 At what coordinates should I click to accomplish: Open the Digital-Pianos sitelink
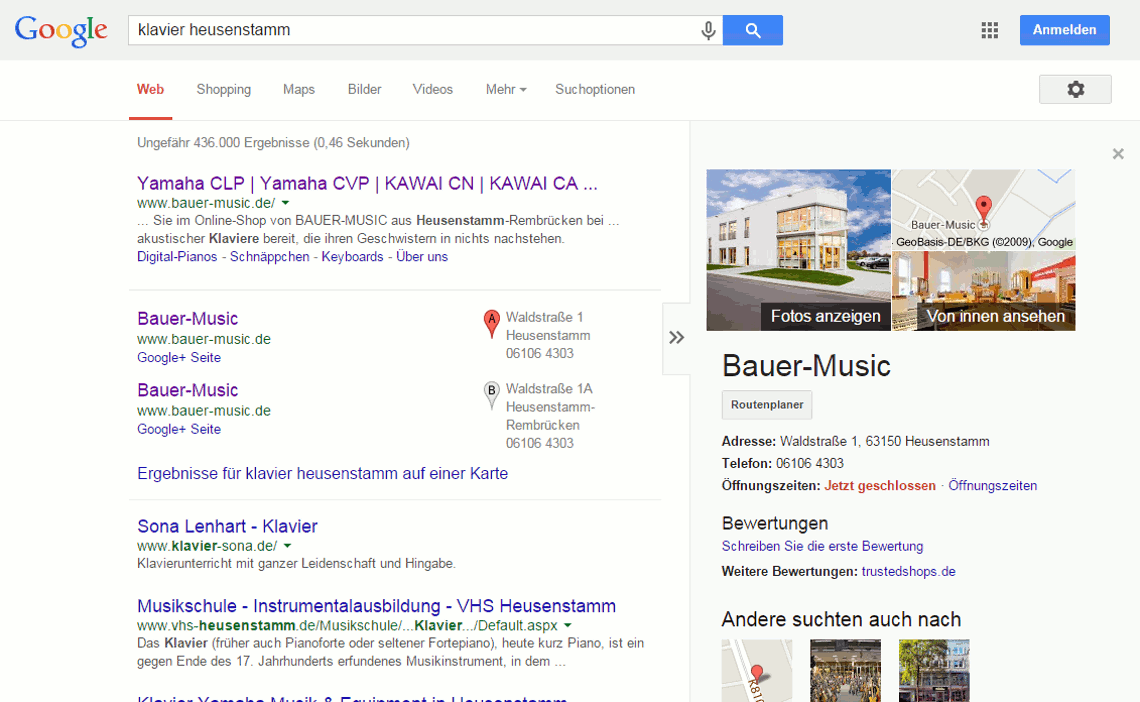[177, 257]
